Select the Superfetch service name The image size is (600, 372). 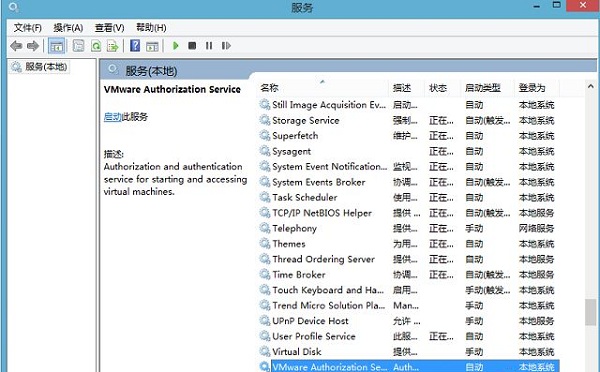click(295, 136)
